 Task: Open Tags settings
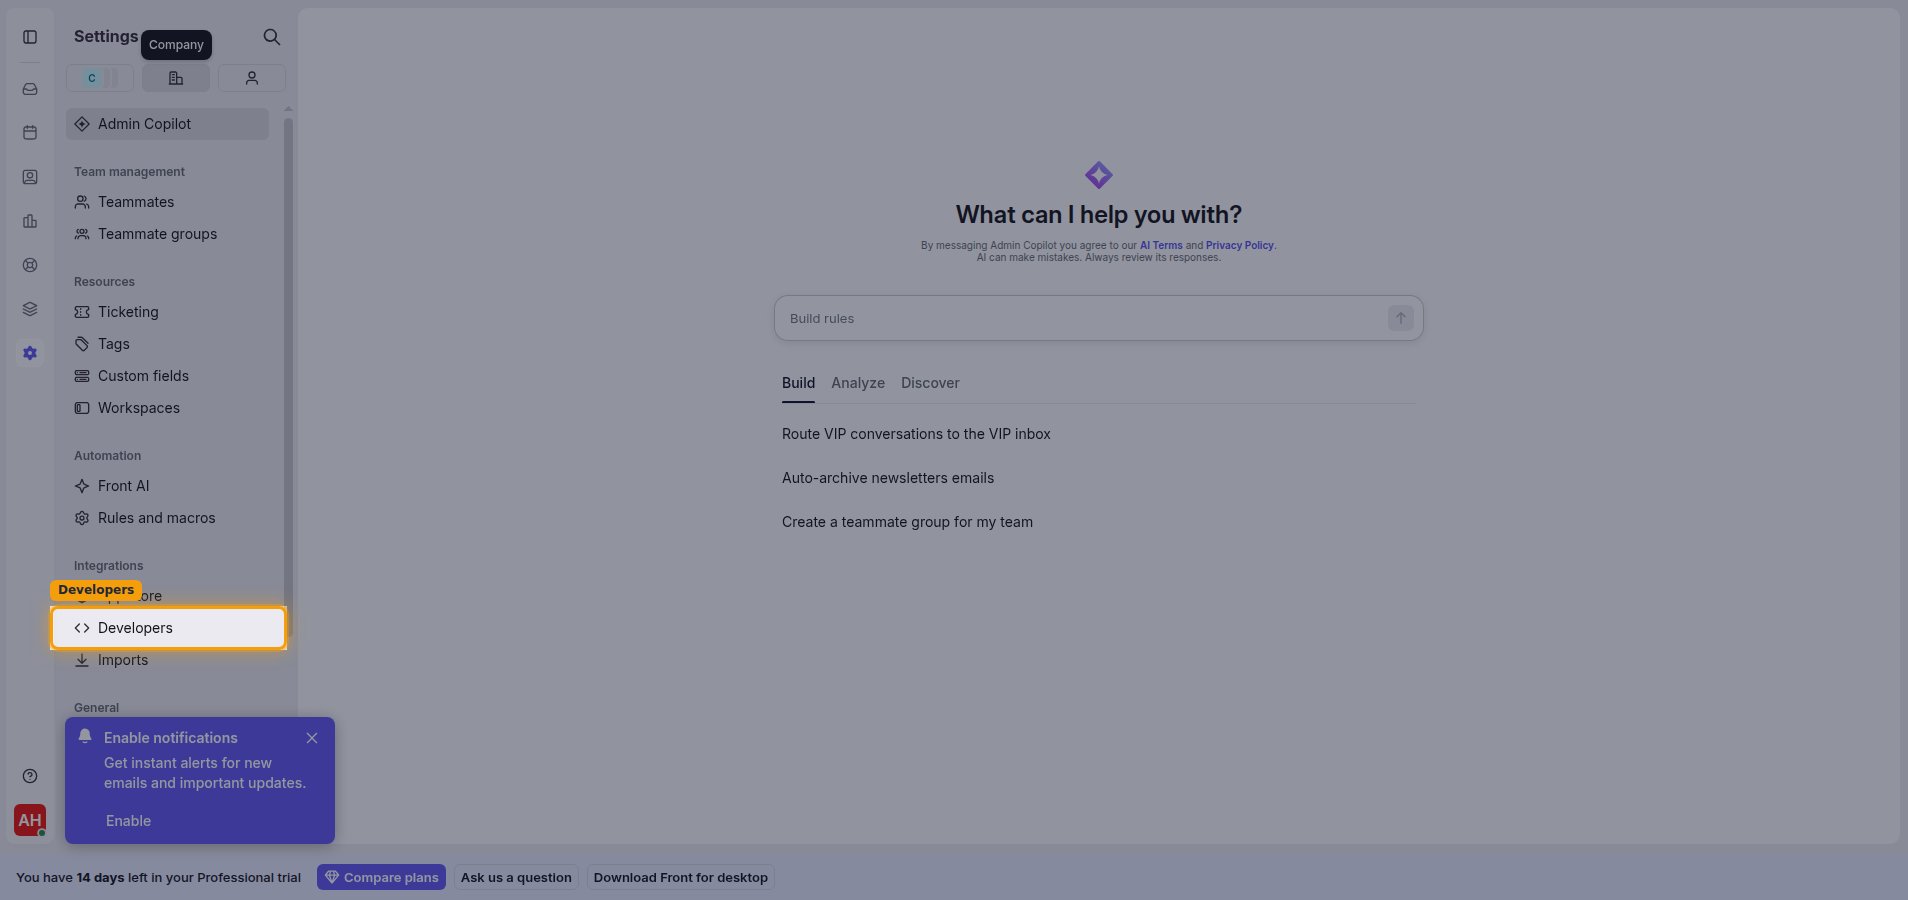pyautogui.click(x=167, y=344)
